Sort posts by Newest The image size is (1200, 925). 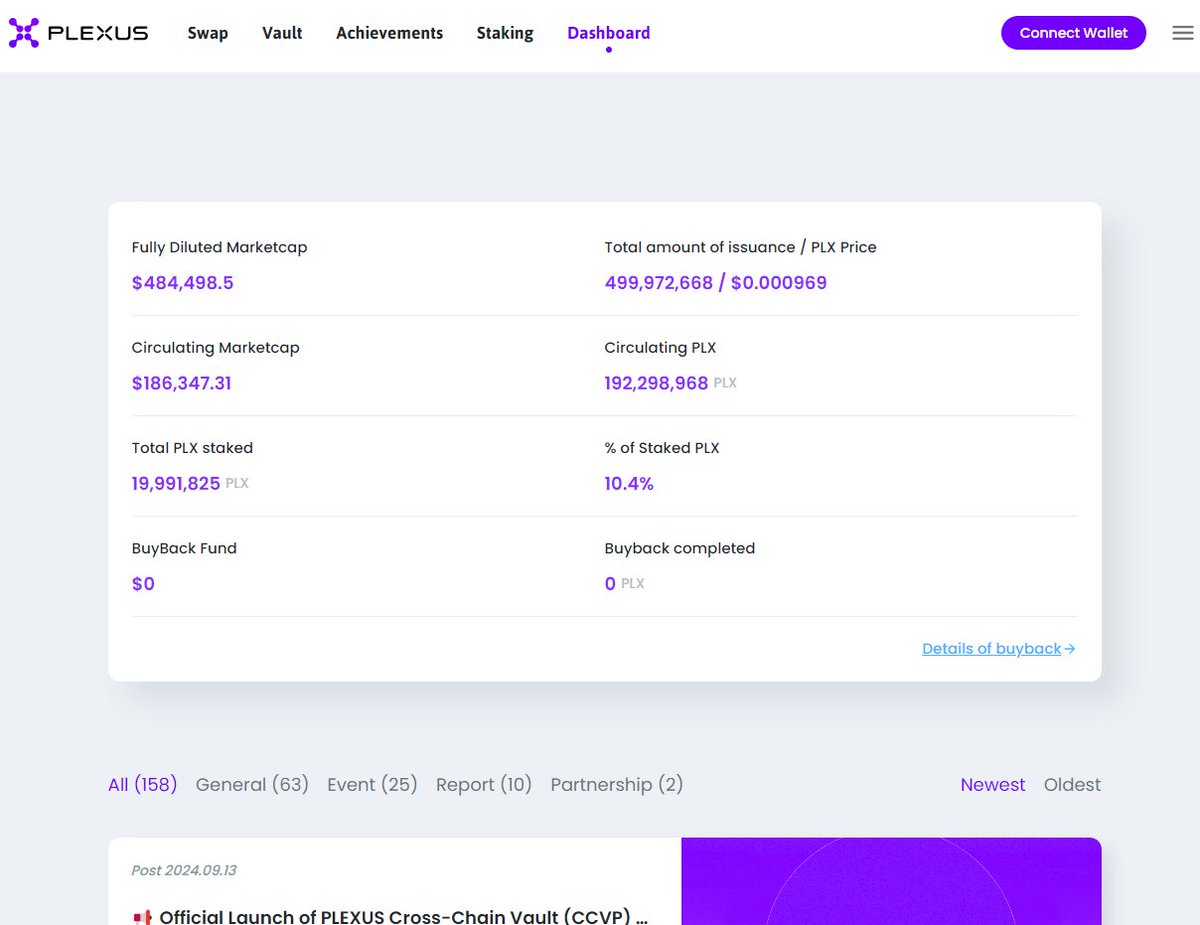tap(993, 785)
